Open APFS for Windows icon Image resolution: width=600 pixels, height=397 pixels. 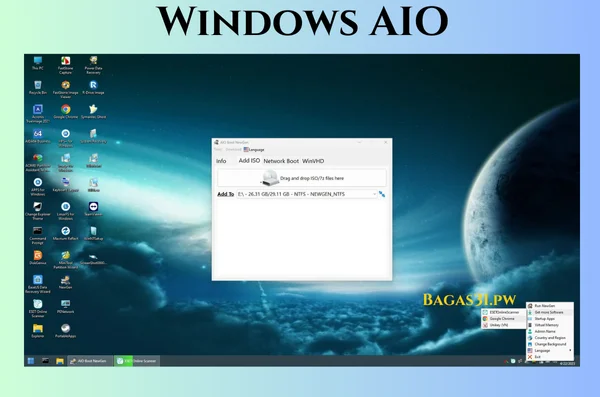coord(38,187)
